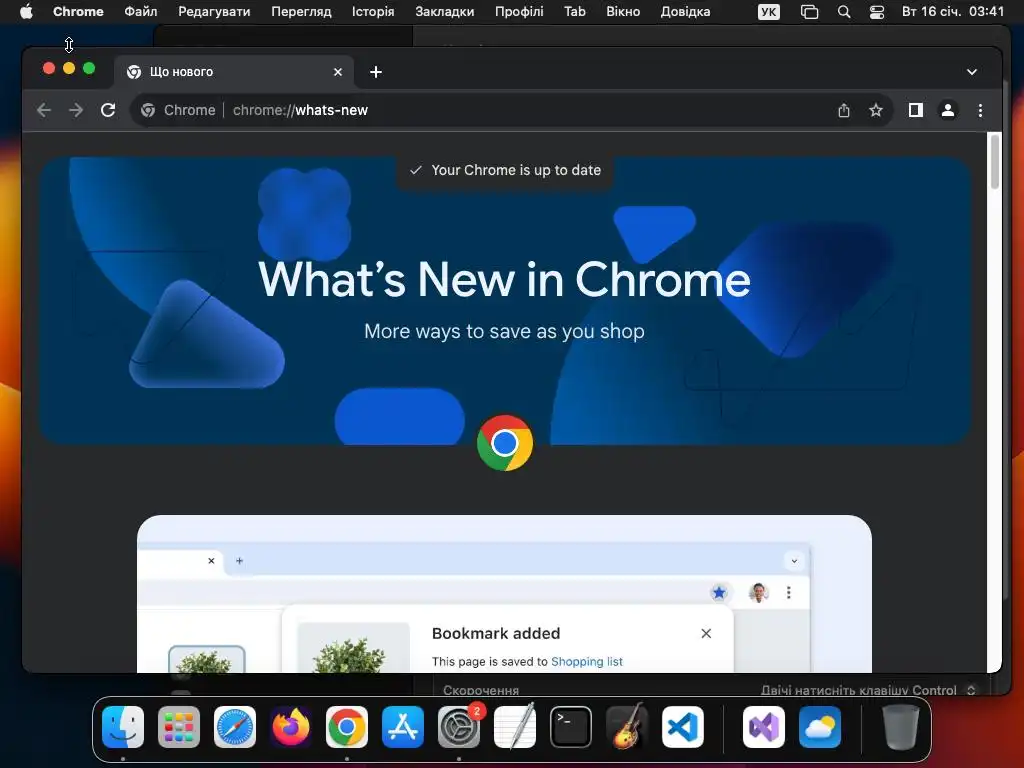Click the page's vertical scrollbar
This screenshot has height=768, width=1024.
pyautogui.click(x=995, y=161)
